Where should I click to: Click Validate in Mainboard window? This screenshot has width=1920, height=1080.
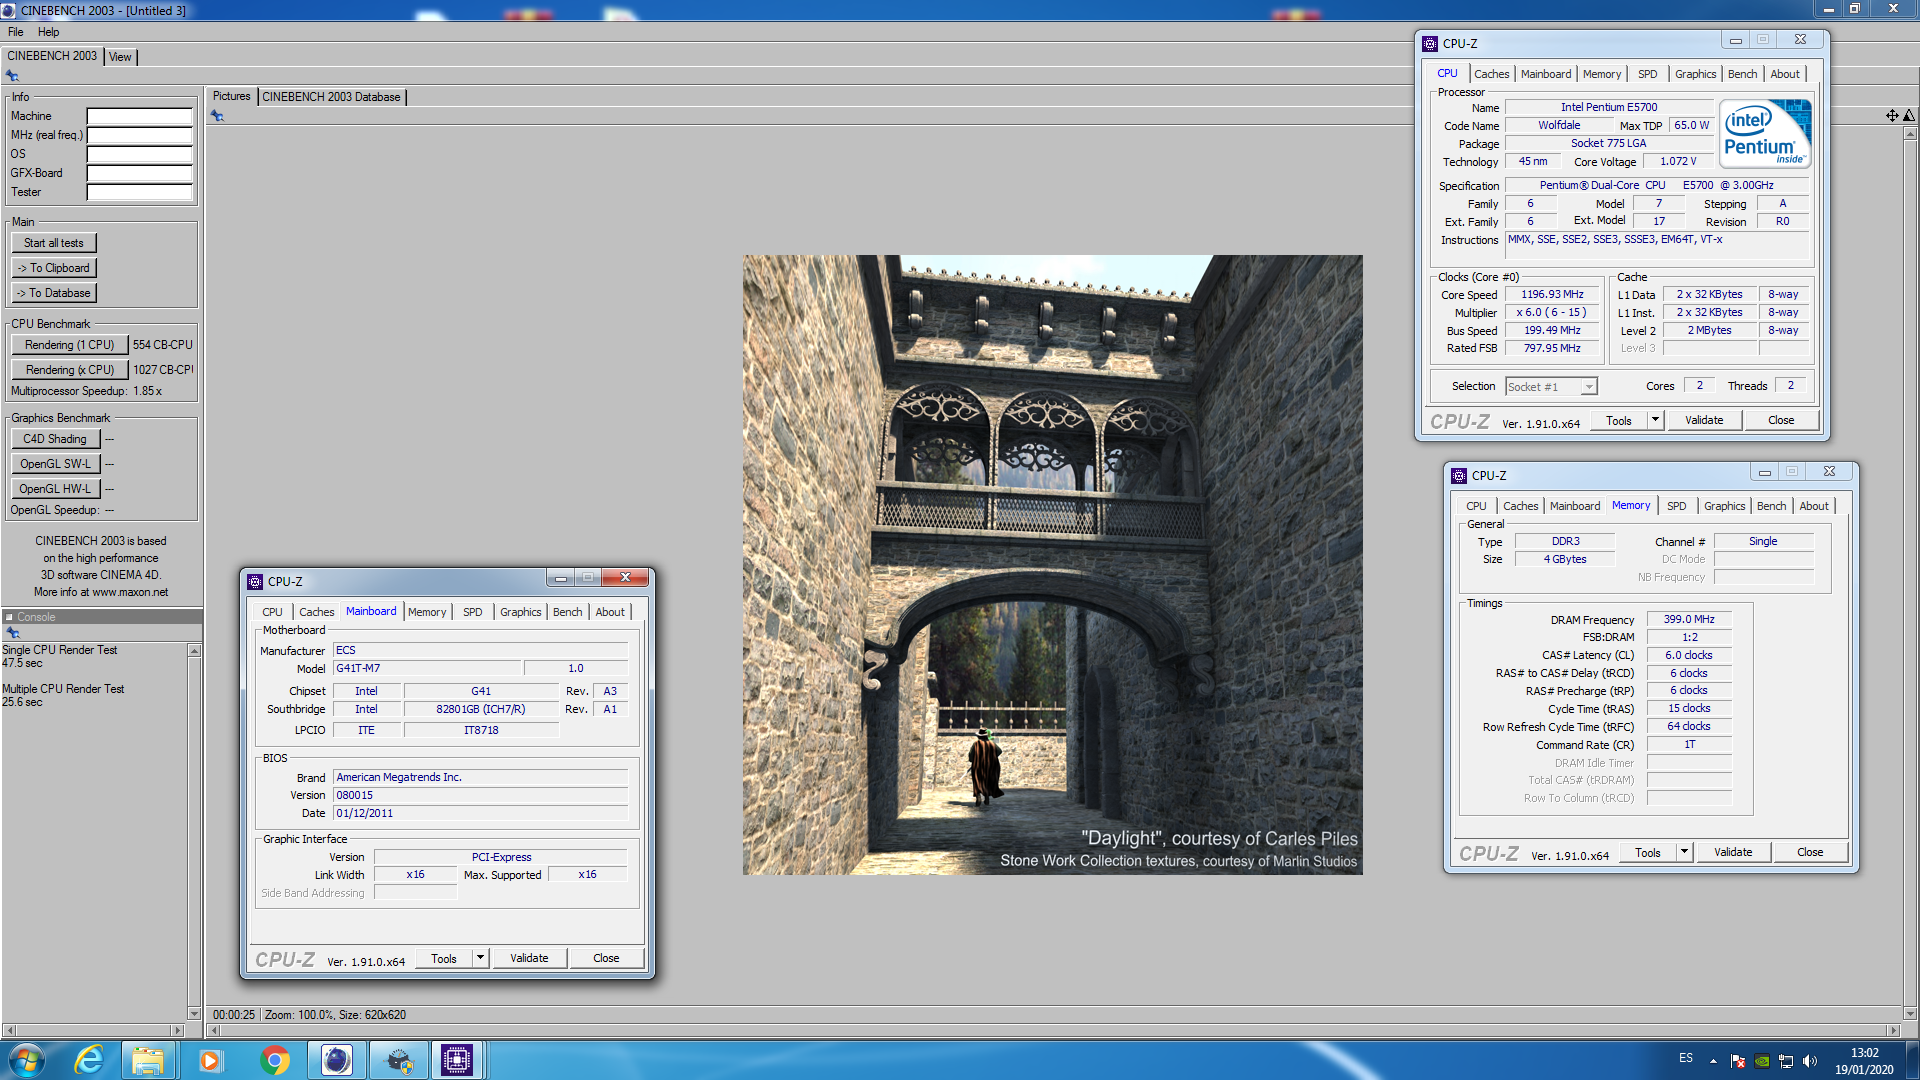click(529, 958)
